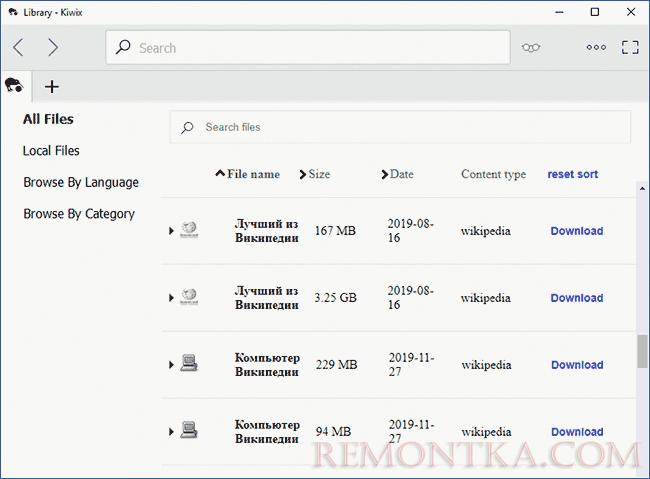This screenshot has height=479, width=650.
Task: Click wikipedia content type in 3.25 GB row
Action: 485,298
